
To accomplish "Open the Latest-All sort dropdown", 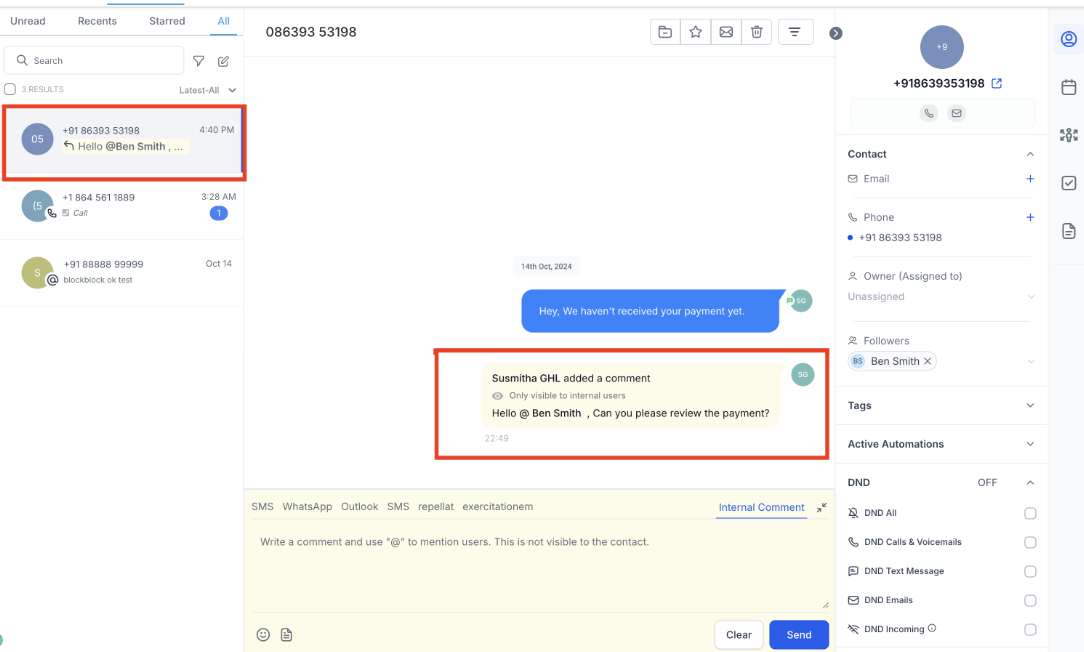I will point(208,90).
